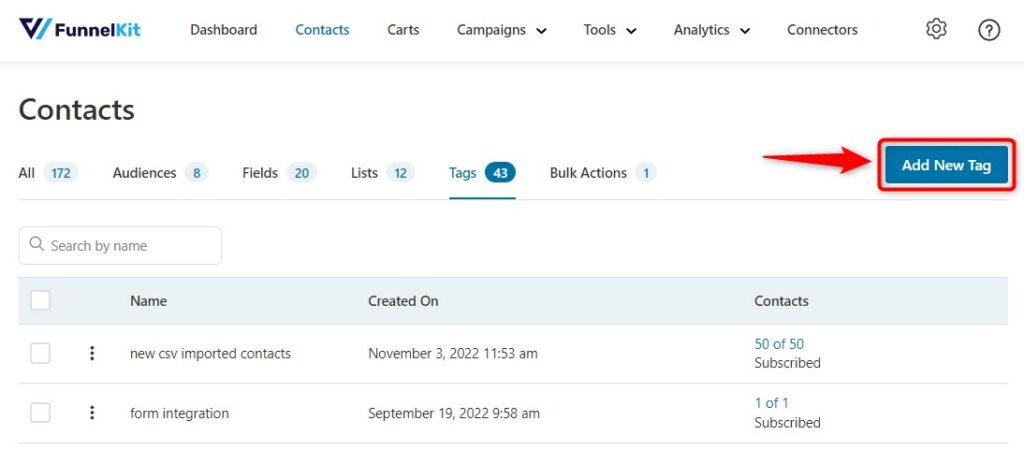Image resolution: width=1024 pixels, height=450 pixels.
Task: Open the help question mark icon
Action: [x=989, y=30]
